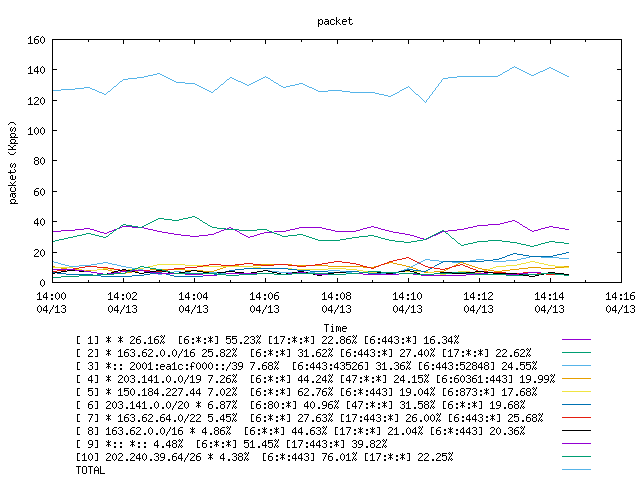Click the y-axis tick value 160
Screen dimensions: 640x480
36,40
